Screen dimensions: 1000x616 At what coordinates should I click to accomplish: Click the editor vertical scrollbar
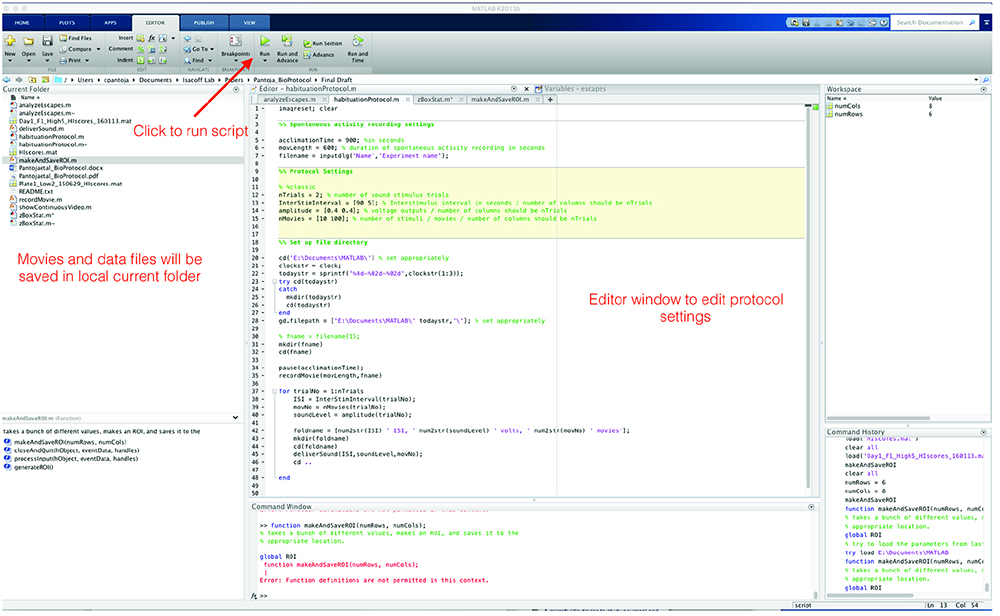pyautogui.click(x=808, y=297)
